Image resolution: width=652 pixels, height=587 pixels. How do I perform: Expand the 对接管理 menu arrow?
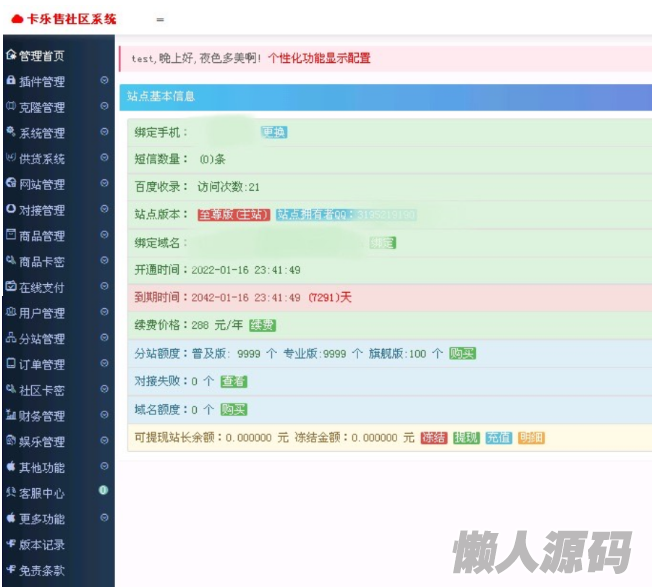[x=104, y=209]
